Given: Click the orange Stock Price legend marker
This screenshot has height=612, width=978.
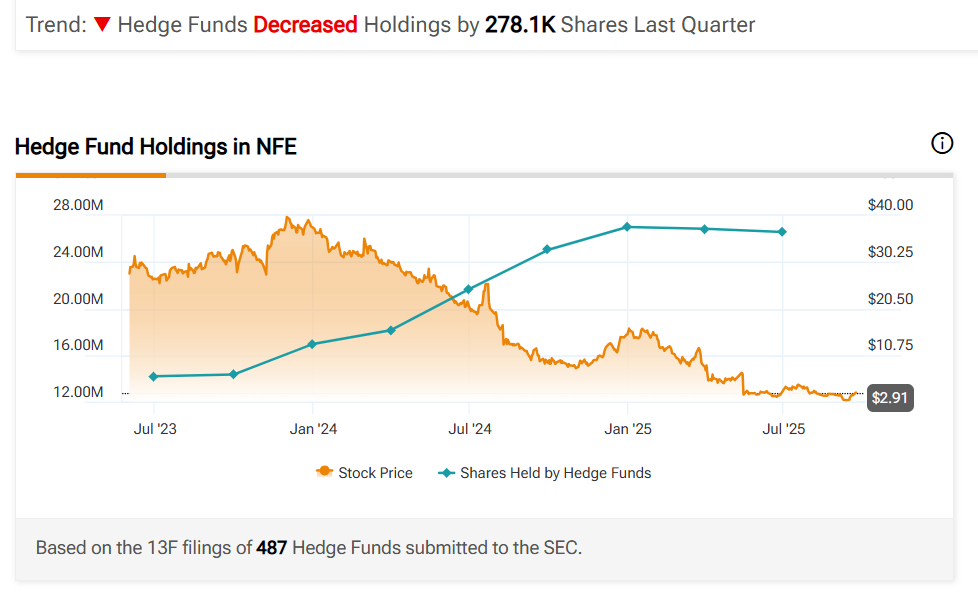Looking at the screenshot, I should pos(324,473).
